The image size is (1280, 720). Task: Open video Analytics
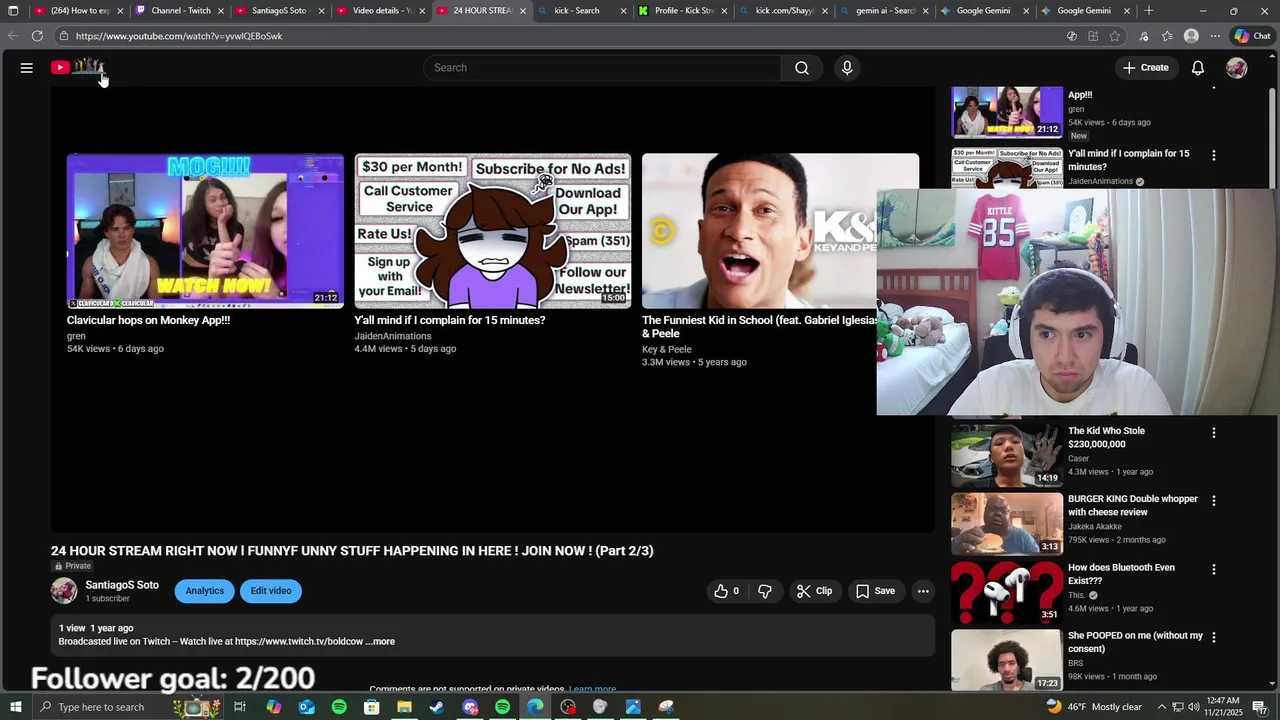click(204, 591)
